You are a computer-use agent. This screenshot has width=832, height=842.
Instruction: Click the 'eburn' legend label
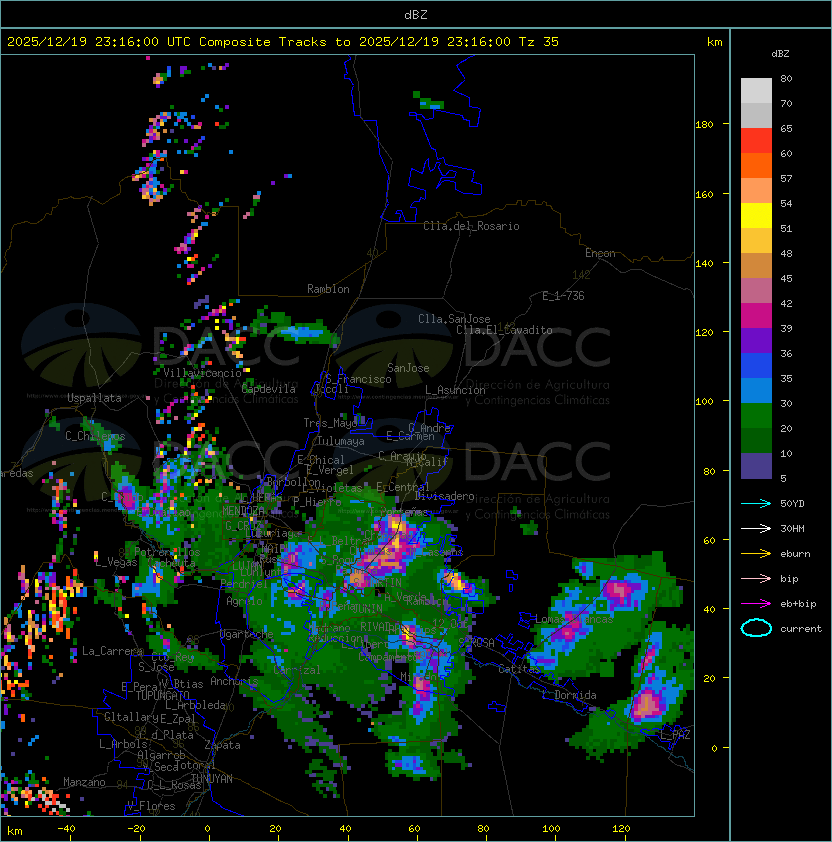(x=795, y=554)
